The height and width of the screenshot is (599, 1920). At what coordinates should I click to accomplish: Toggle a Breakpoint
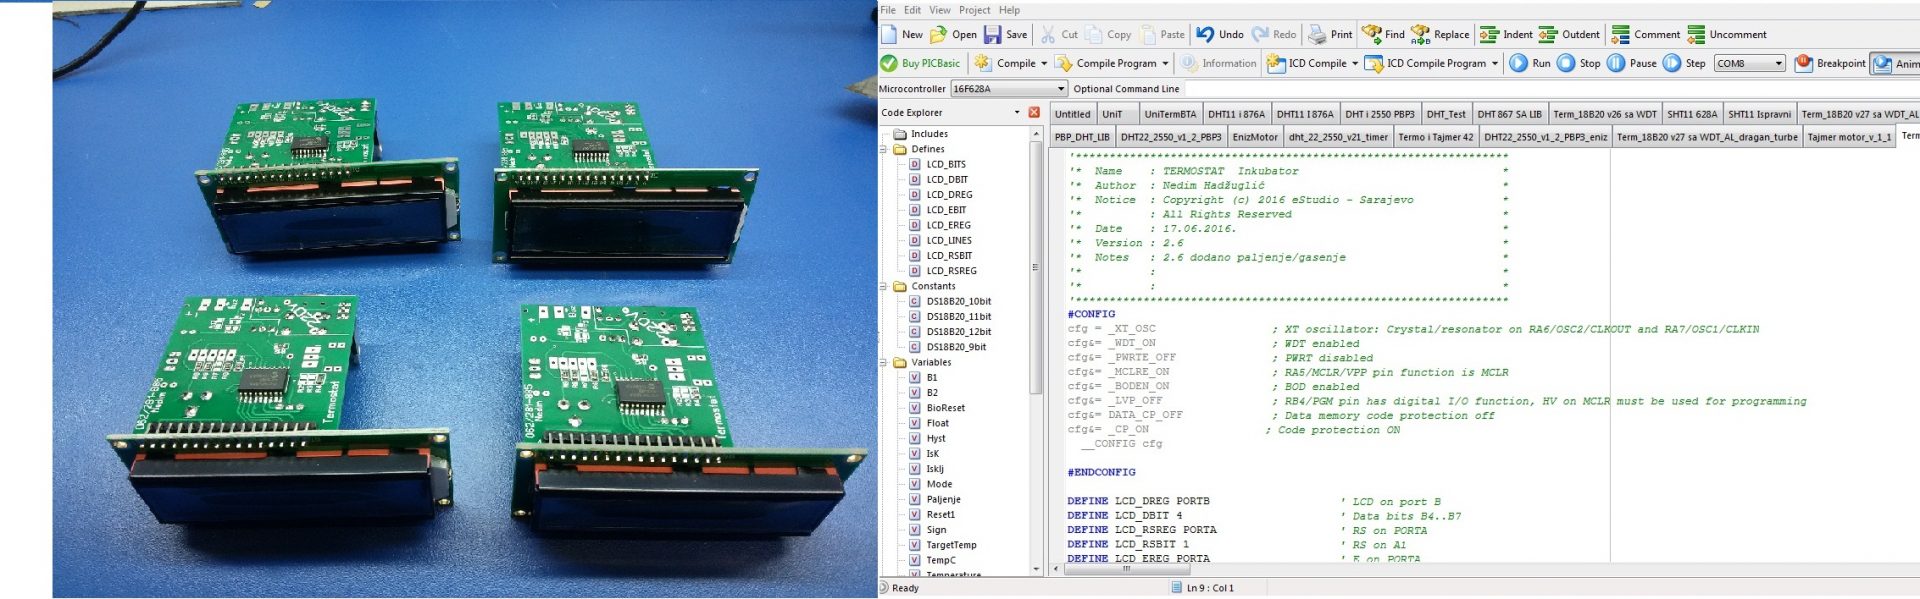[1804, 63]
